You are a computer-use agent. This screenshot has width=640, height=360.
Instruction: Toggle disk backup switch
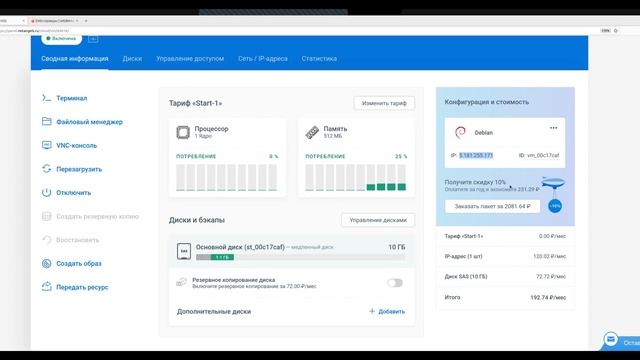[x=395, y=283]
